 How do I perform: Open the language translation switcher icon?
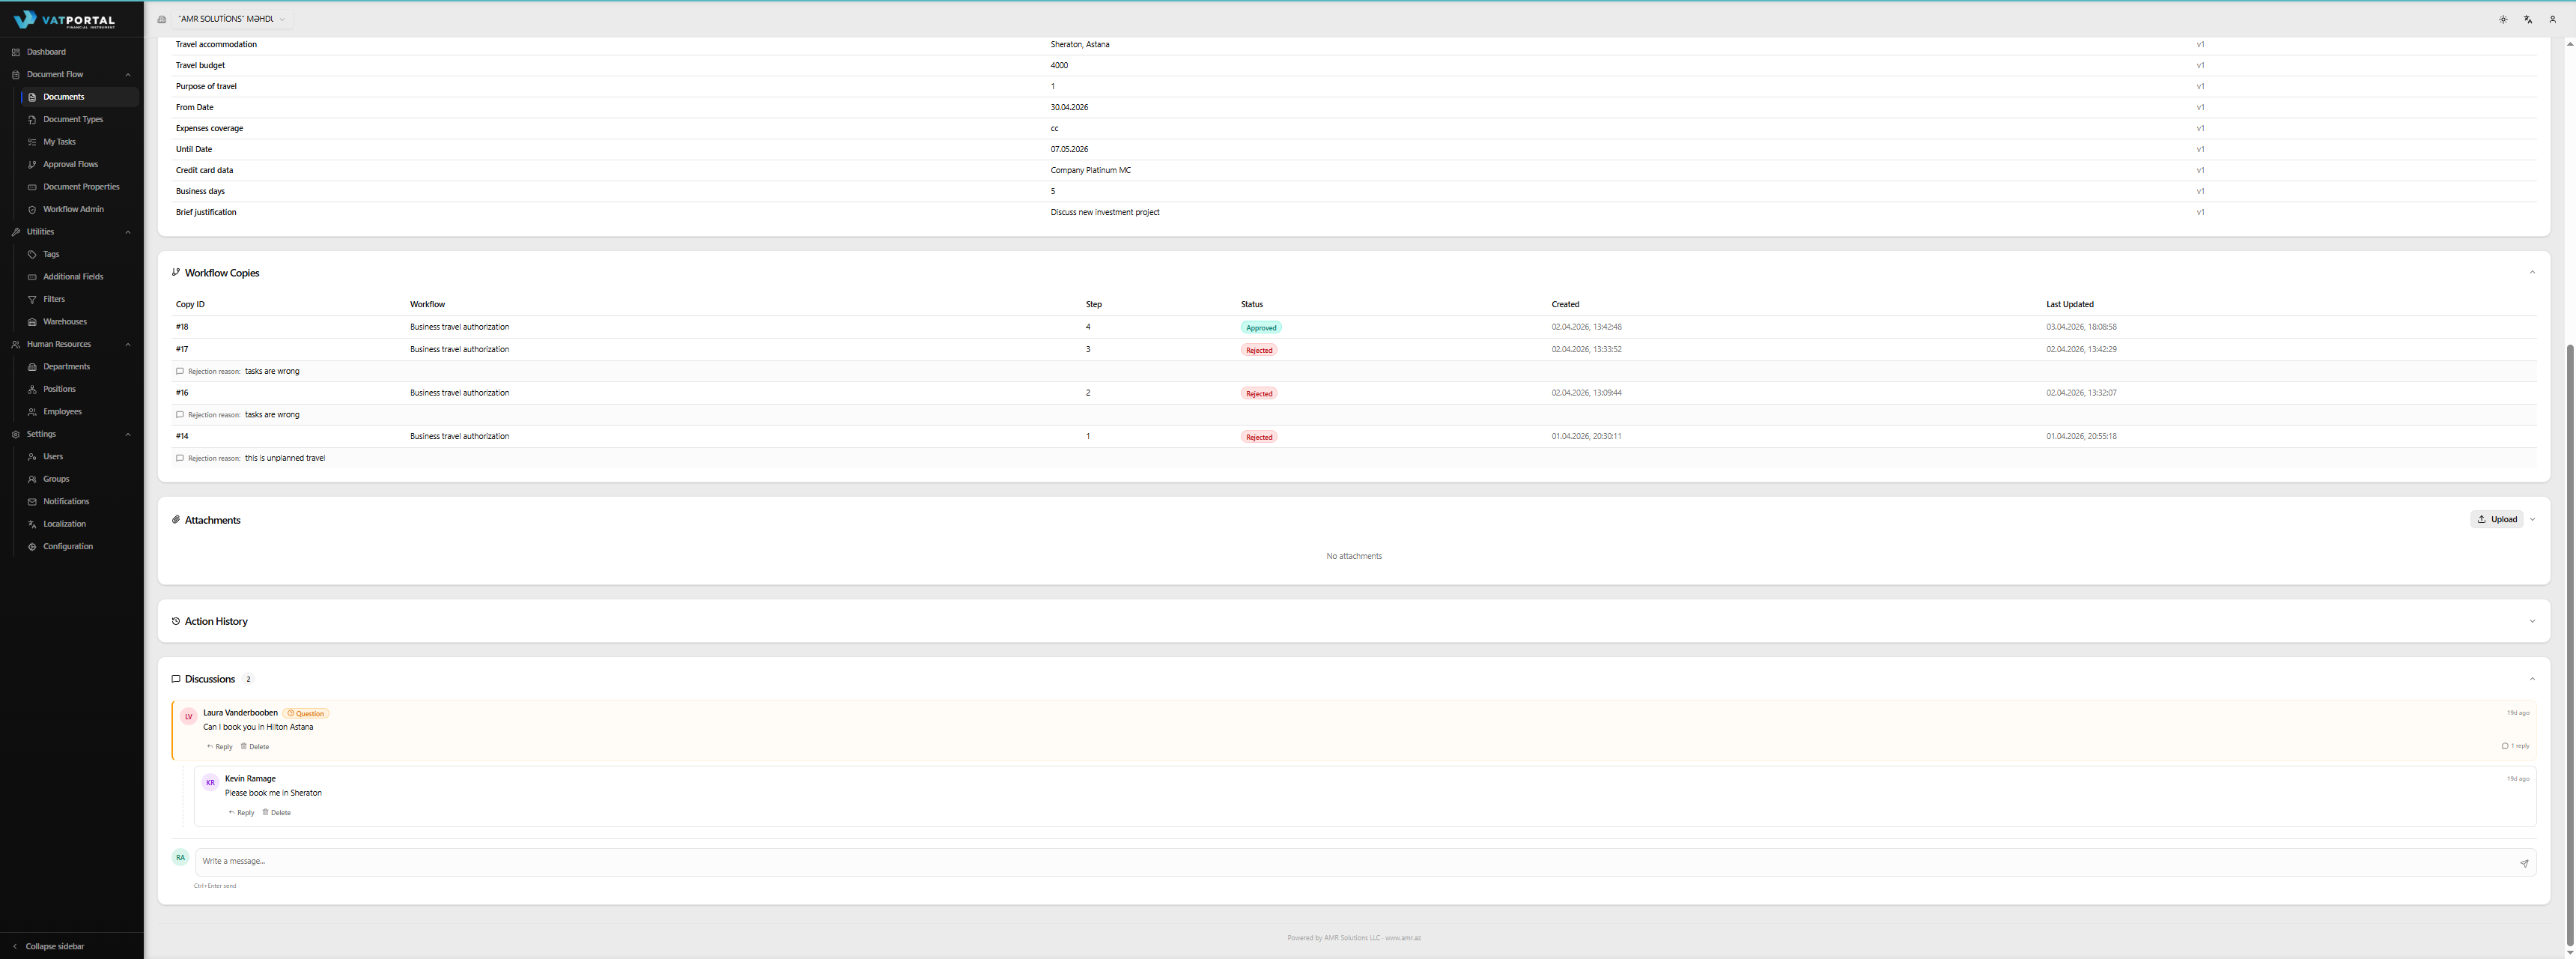coord(2527,19)
